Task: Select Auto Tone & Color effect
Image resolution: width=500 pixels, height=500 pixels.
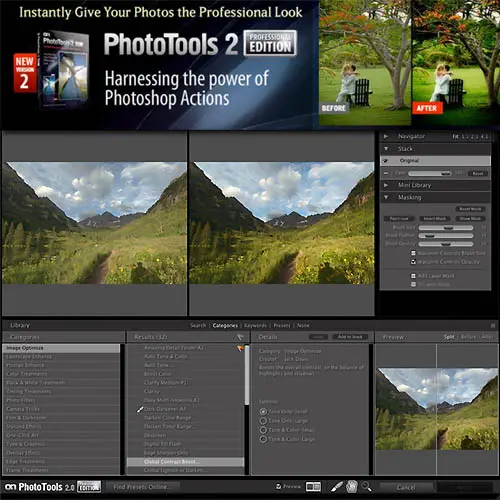Action: pyautogui.click(x=186, y=357)
